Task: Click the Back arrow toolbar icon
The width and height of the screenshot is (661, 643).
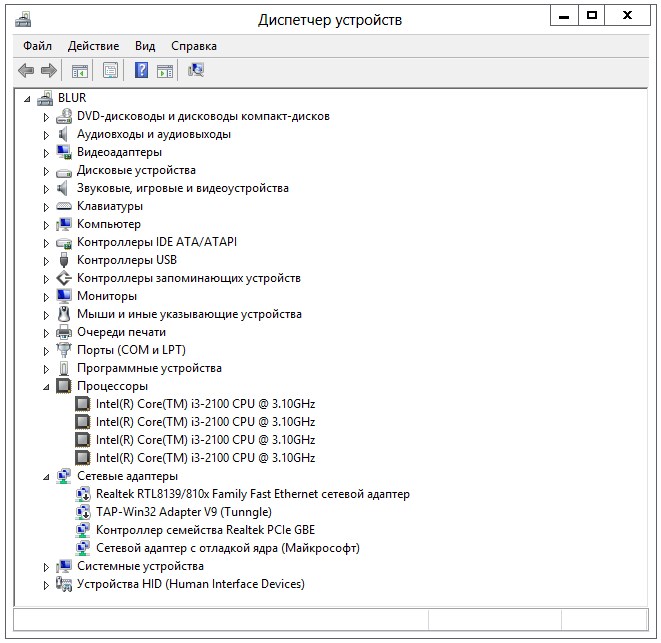Action: tap(26, 70)
